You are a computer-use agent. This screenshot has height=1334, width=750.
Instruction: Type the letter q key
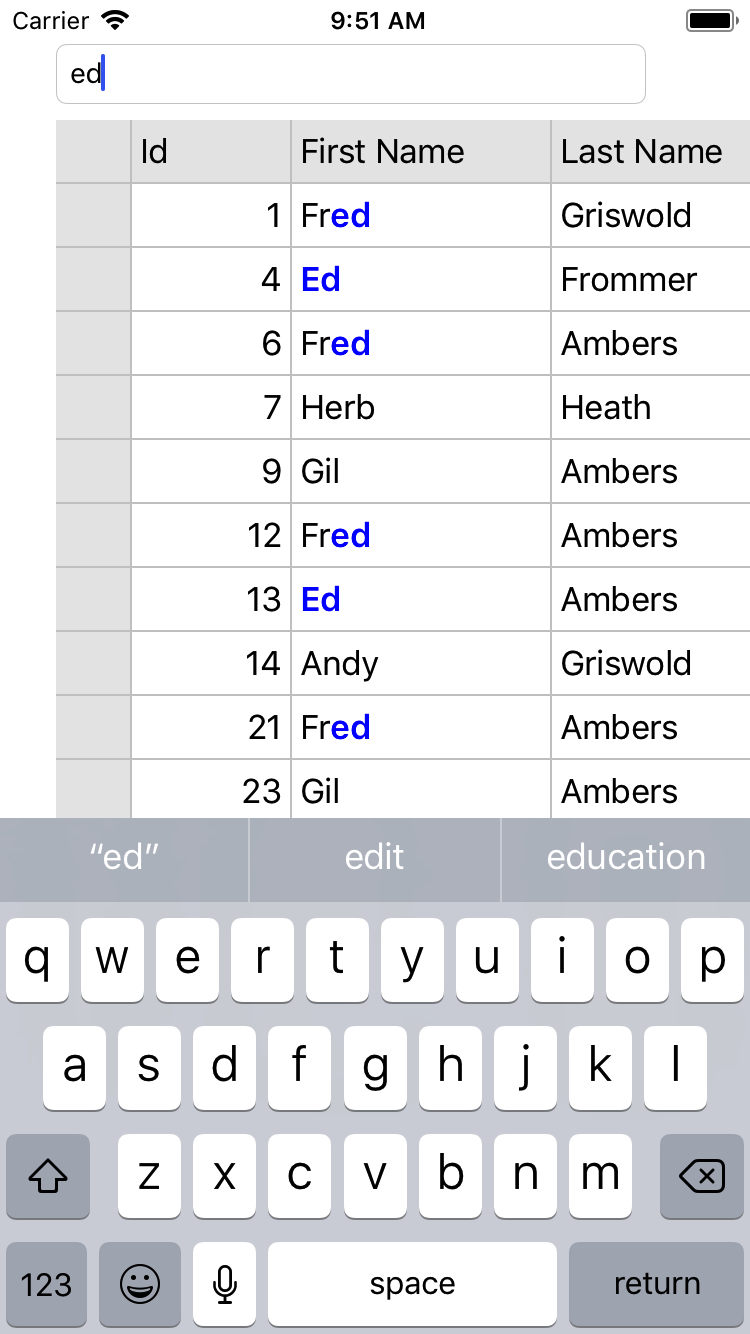click(x=37, y=960)
